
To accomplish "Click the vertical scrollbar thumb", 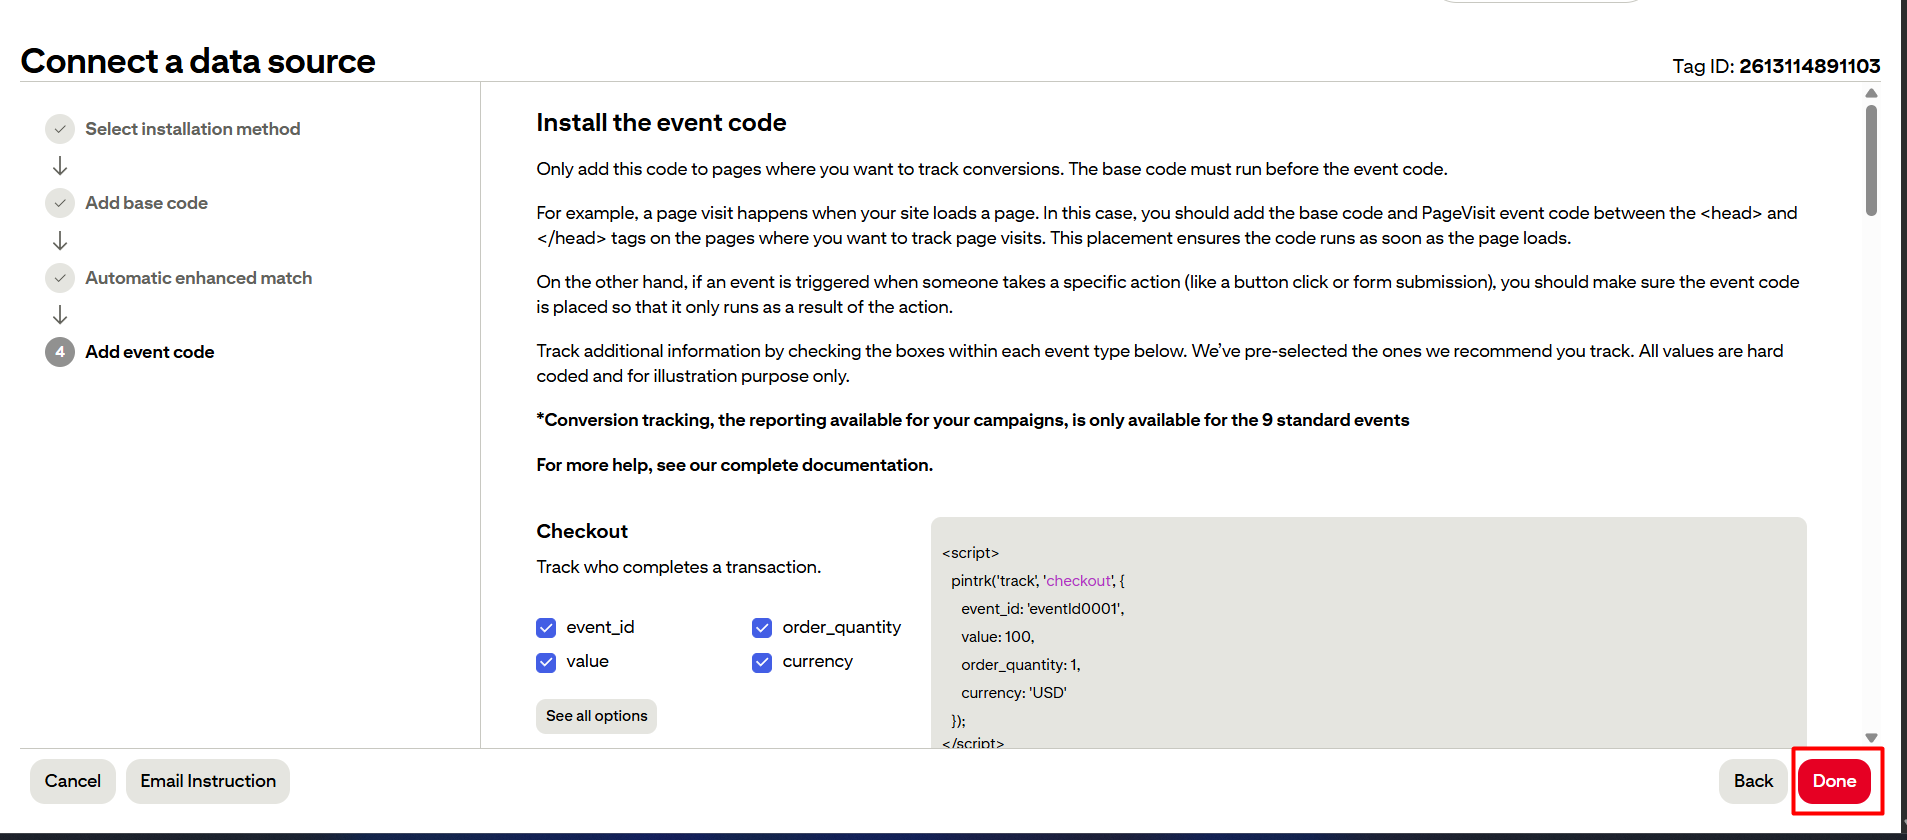I will click(1871, 160).
